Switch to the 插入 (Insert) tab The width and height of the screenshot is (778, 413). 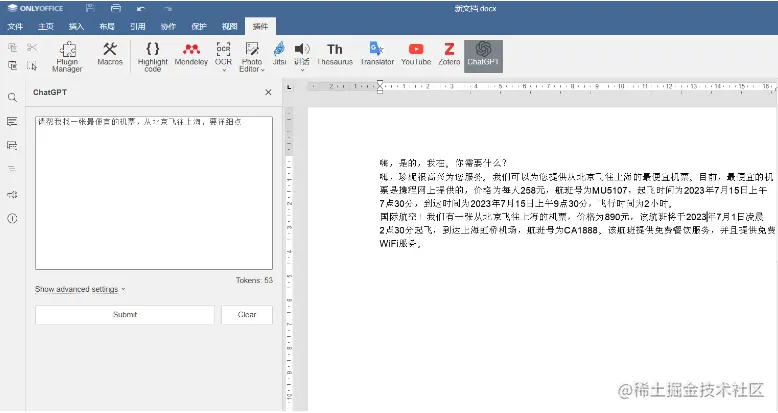click(x=76, y=26)
